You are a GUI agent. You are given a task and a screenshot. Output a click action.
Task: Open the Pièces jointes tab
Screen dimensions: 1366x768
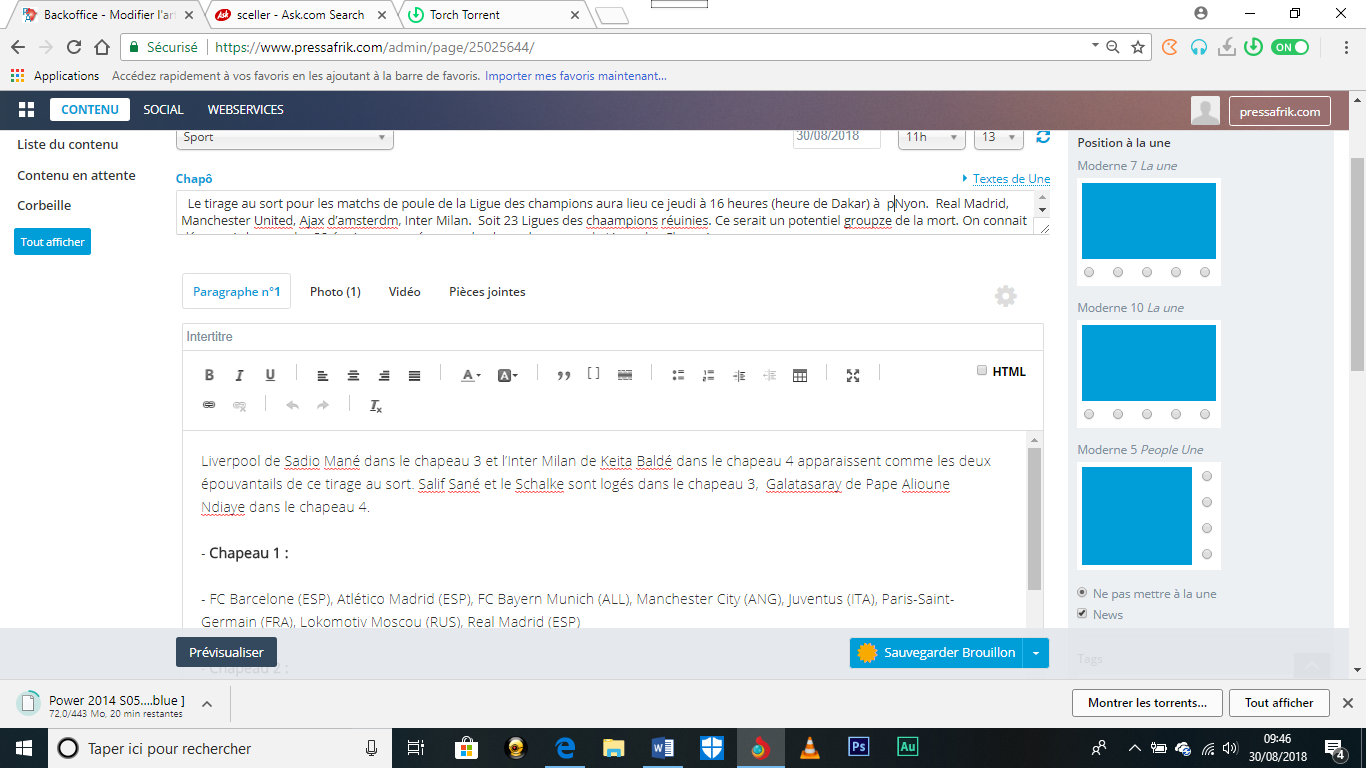point(488,292)
